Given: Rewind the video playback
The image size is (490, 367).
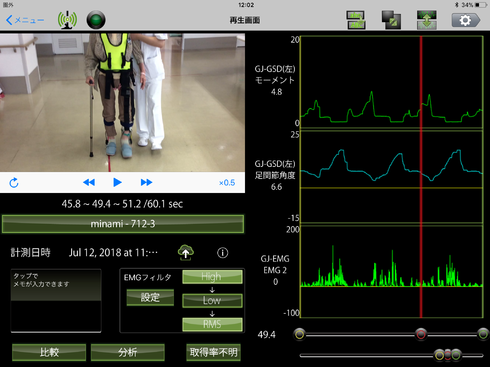Looking at the screenshot, I should [89, 182].
